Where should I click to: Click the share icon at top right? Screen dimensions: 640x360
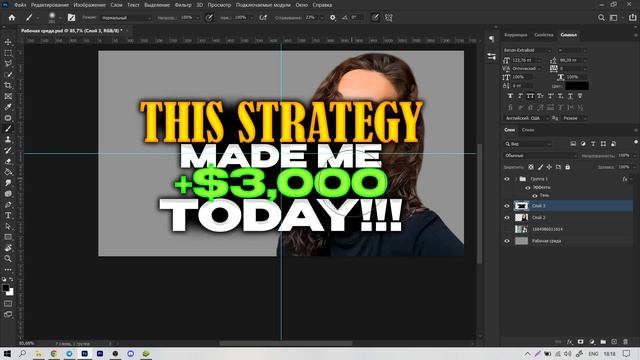632,18
